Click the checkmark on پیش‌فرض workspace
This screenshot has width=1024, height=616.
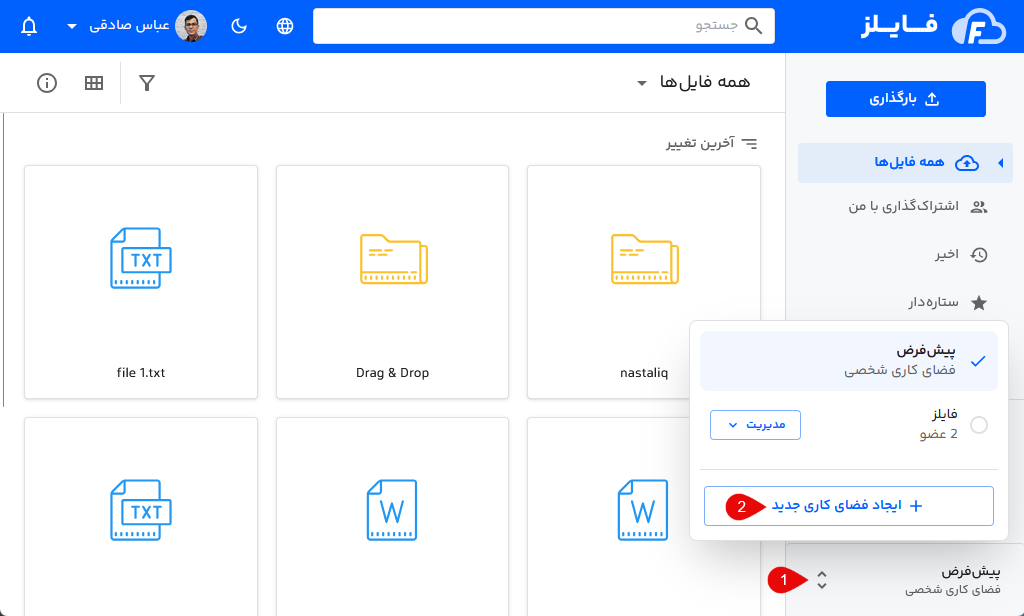(x=979, y=360)
